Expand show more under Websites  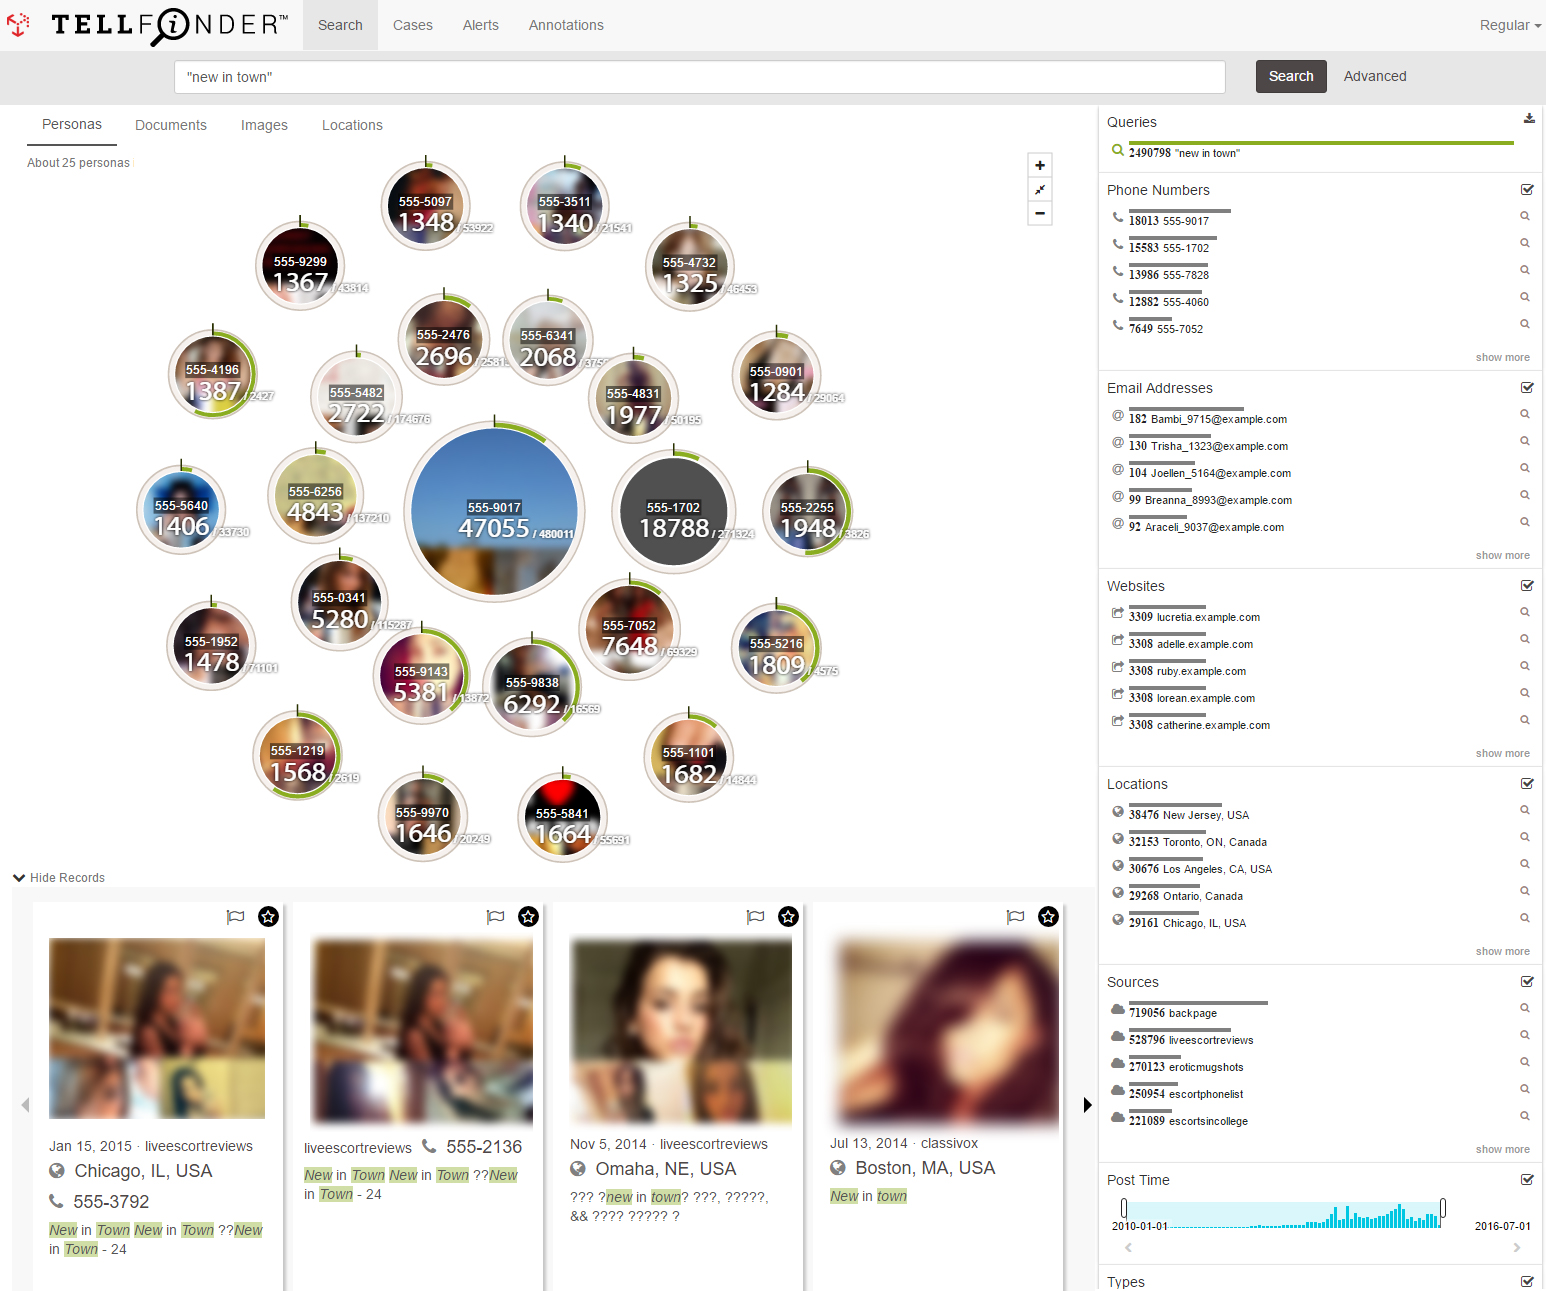[1502, 753]
